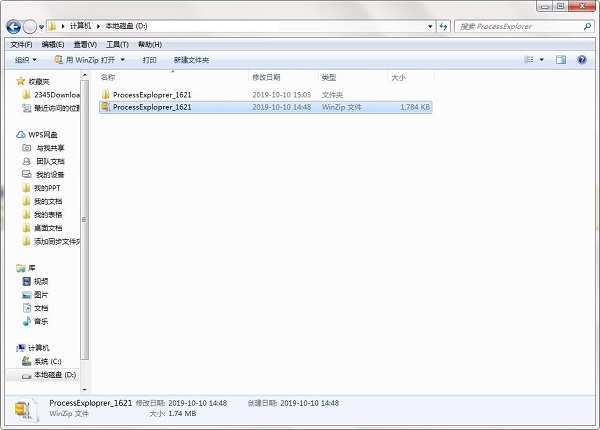Screen dimensions: 600x430
Task: Open 收藏夹 favorites in sidebar
Action: 38,81
